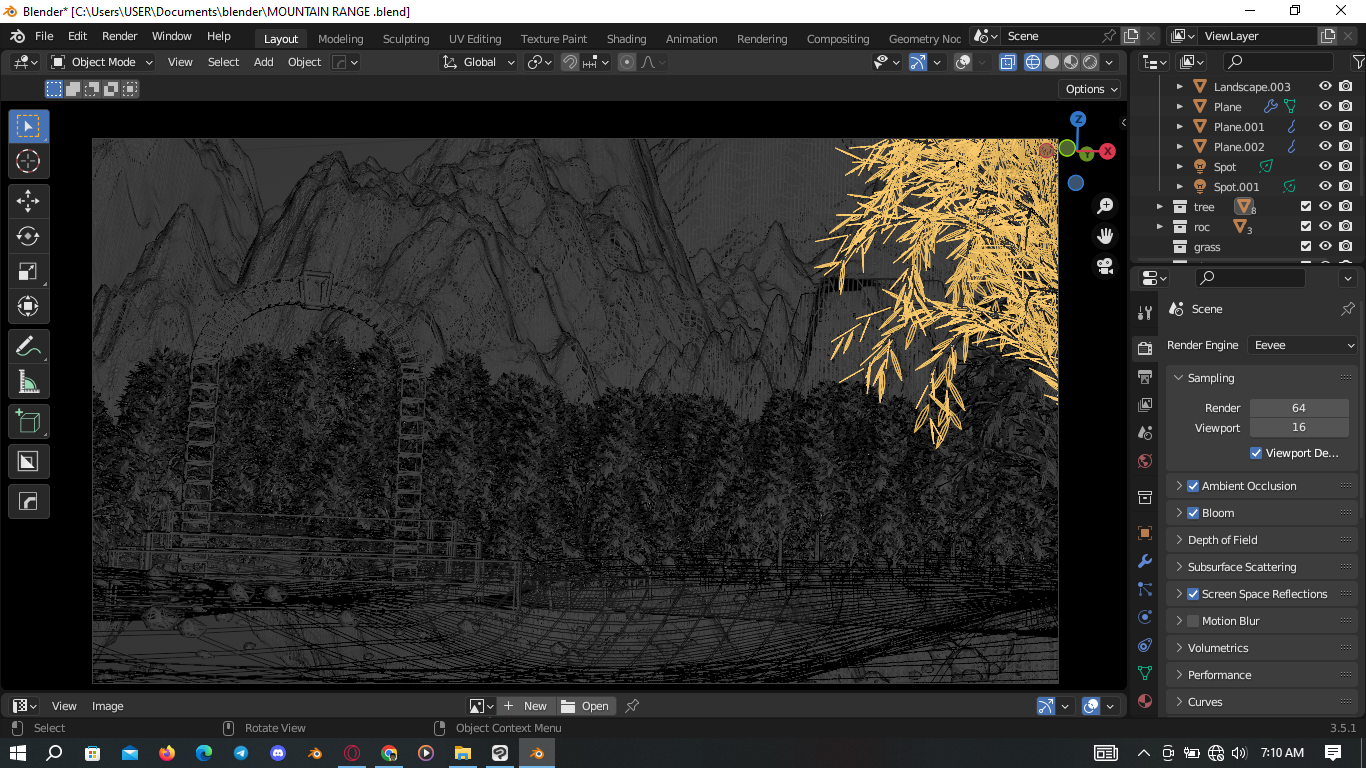
Task: Expand the Volumetrics panel
Action: click(1262, 648)
